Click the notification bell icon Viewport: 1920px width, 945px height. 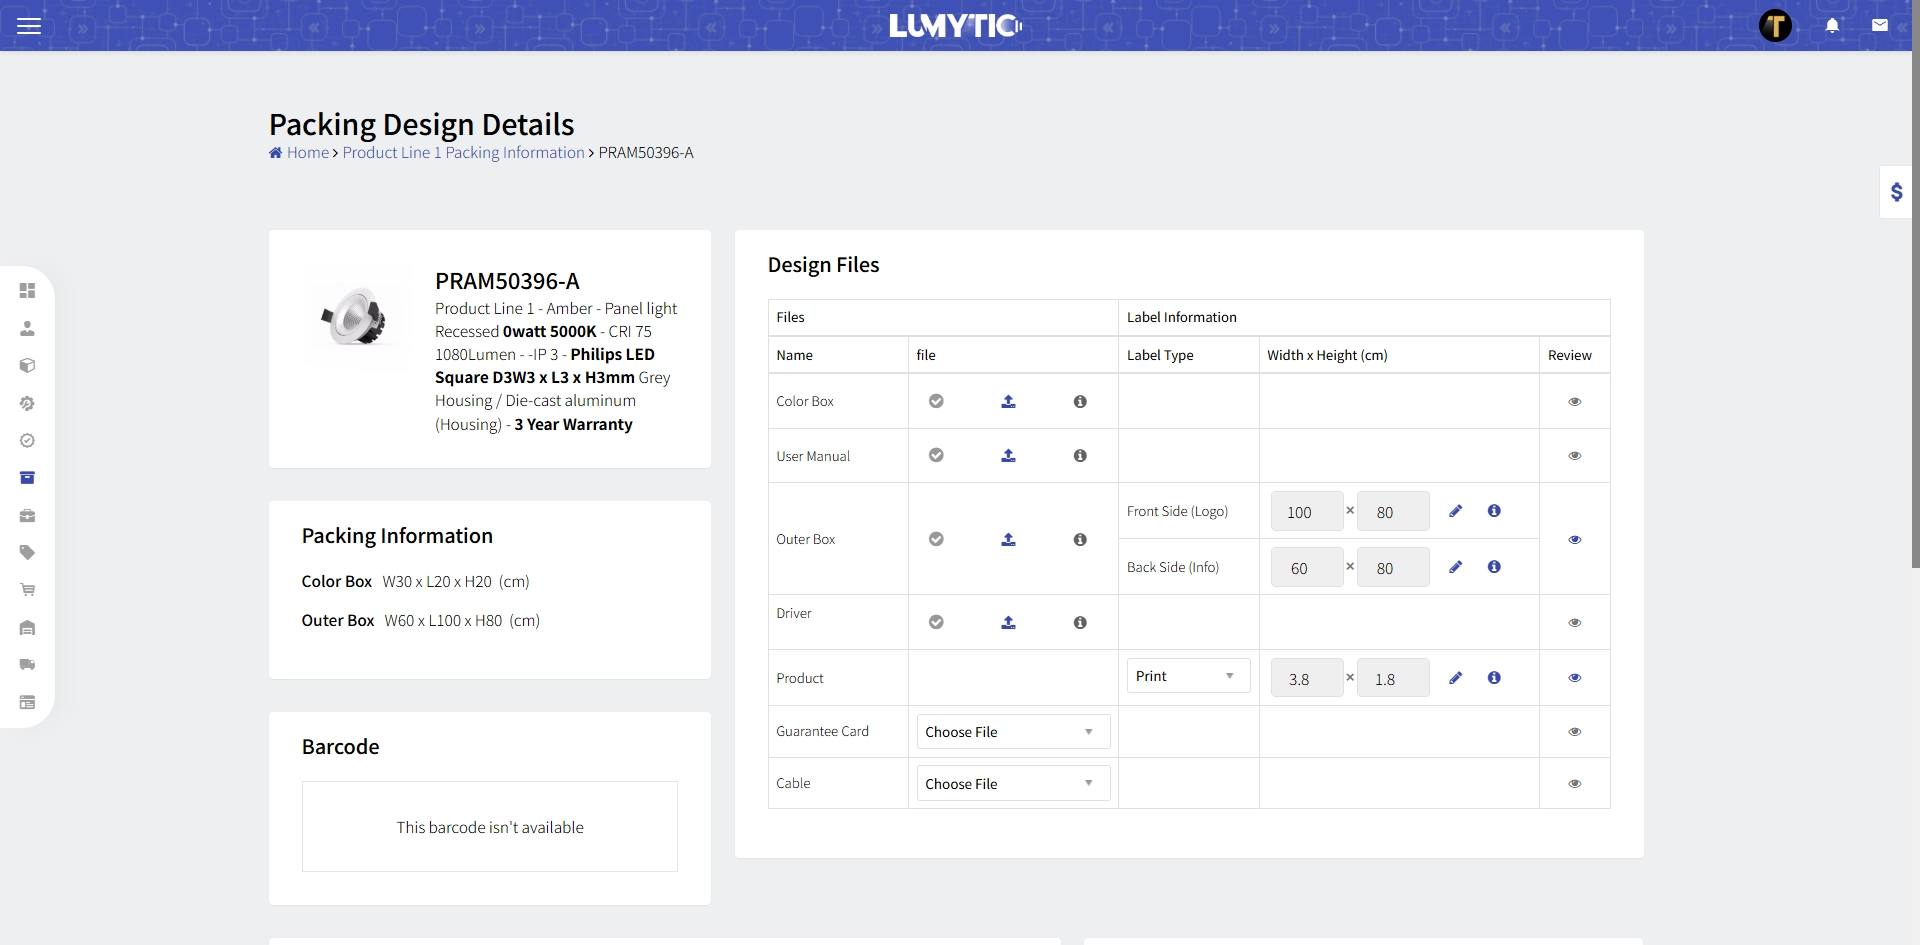click(1832, 26)
